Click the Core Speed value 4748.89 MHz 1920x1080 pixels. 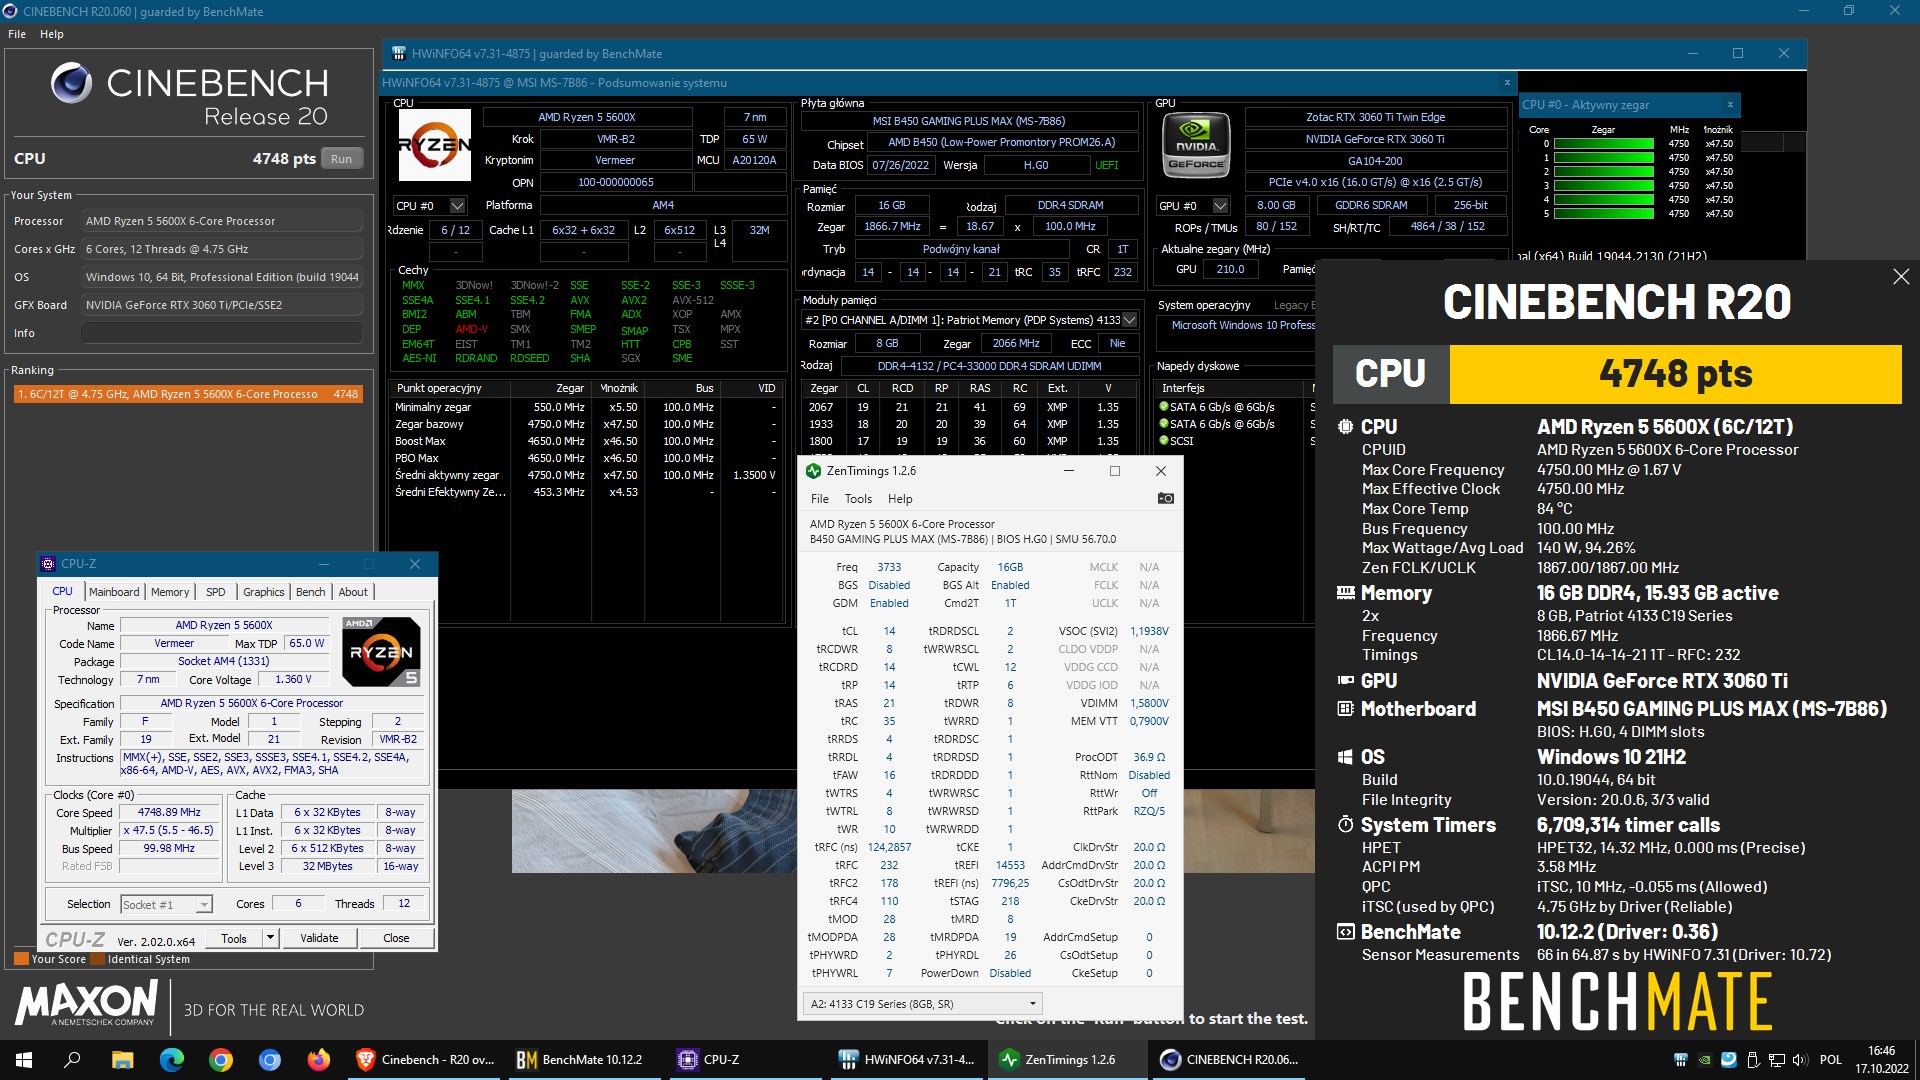pyautogui.click(x=169, y=812)
